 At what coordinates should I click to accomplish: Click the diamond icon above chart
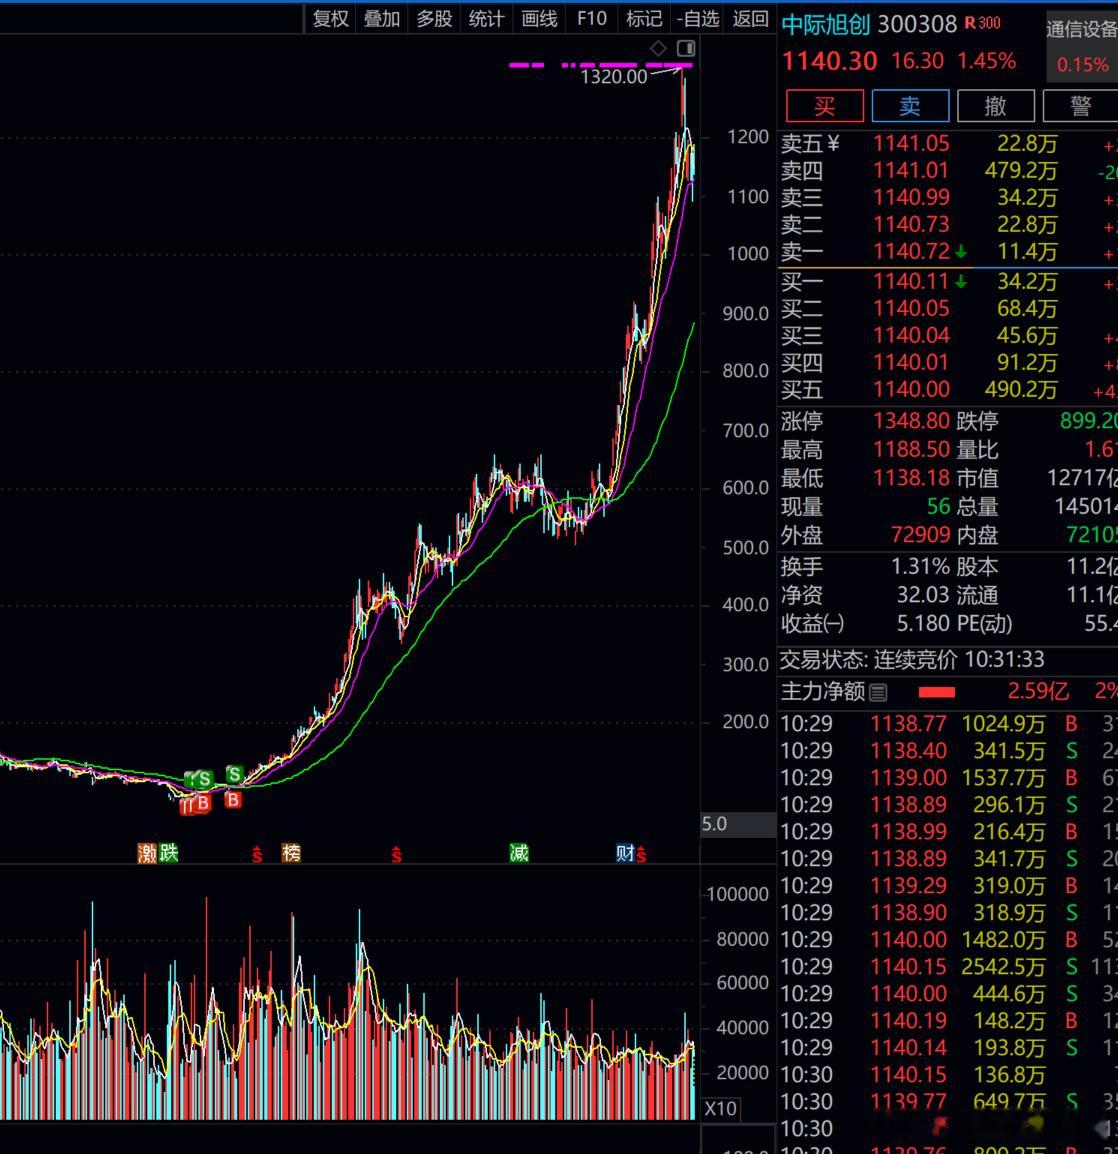tap(658, 49)
